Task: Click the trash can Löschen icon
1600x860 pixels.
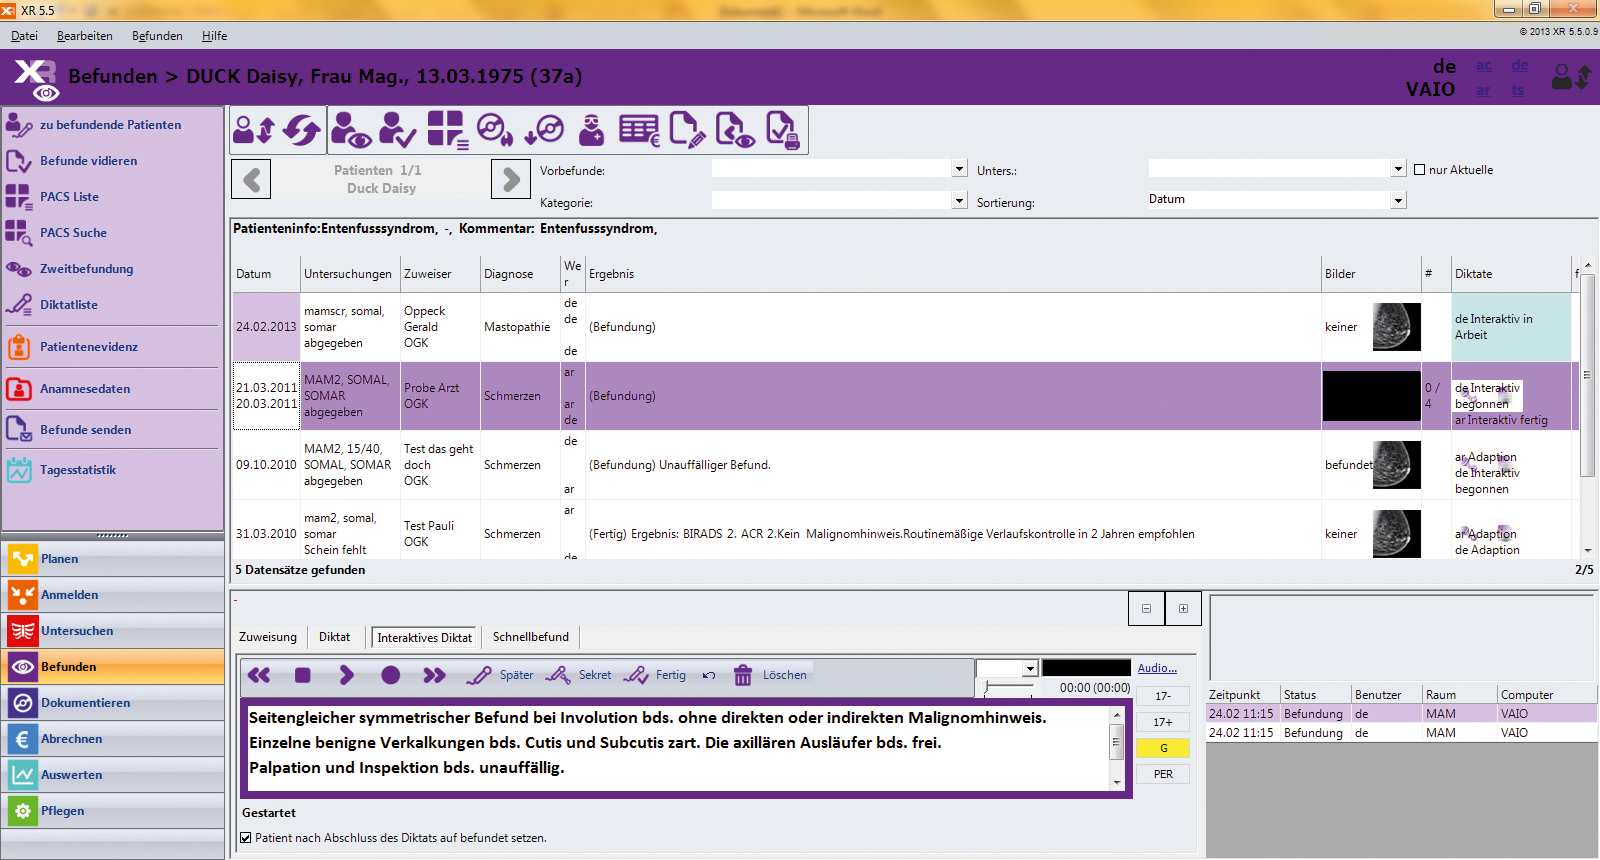Action: [743, 676]
